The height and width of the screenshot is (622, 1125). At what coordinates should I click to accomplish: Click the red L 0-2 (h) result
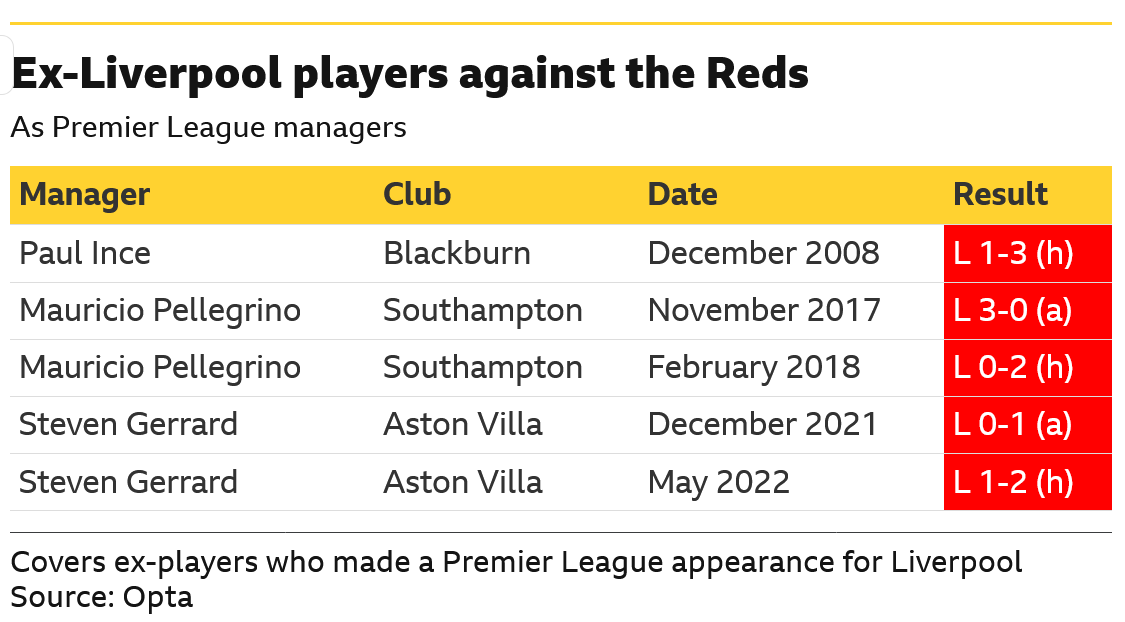pos(1027,368)
